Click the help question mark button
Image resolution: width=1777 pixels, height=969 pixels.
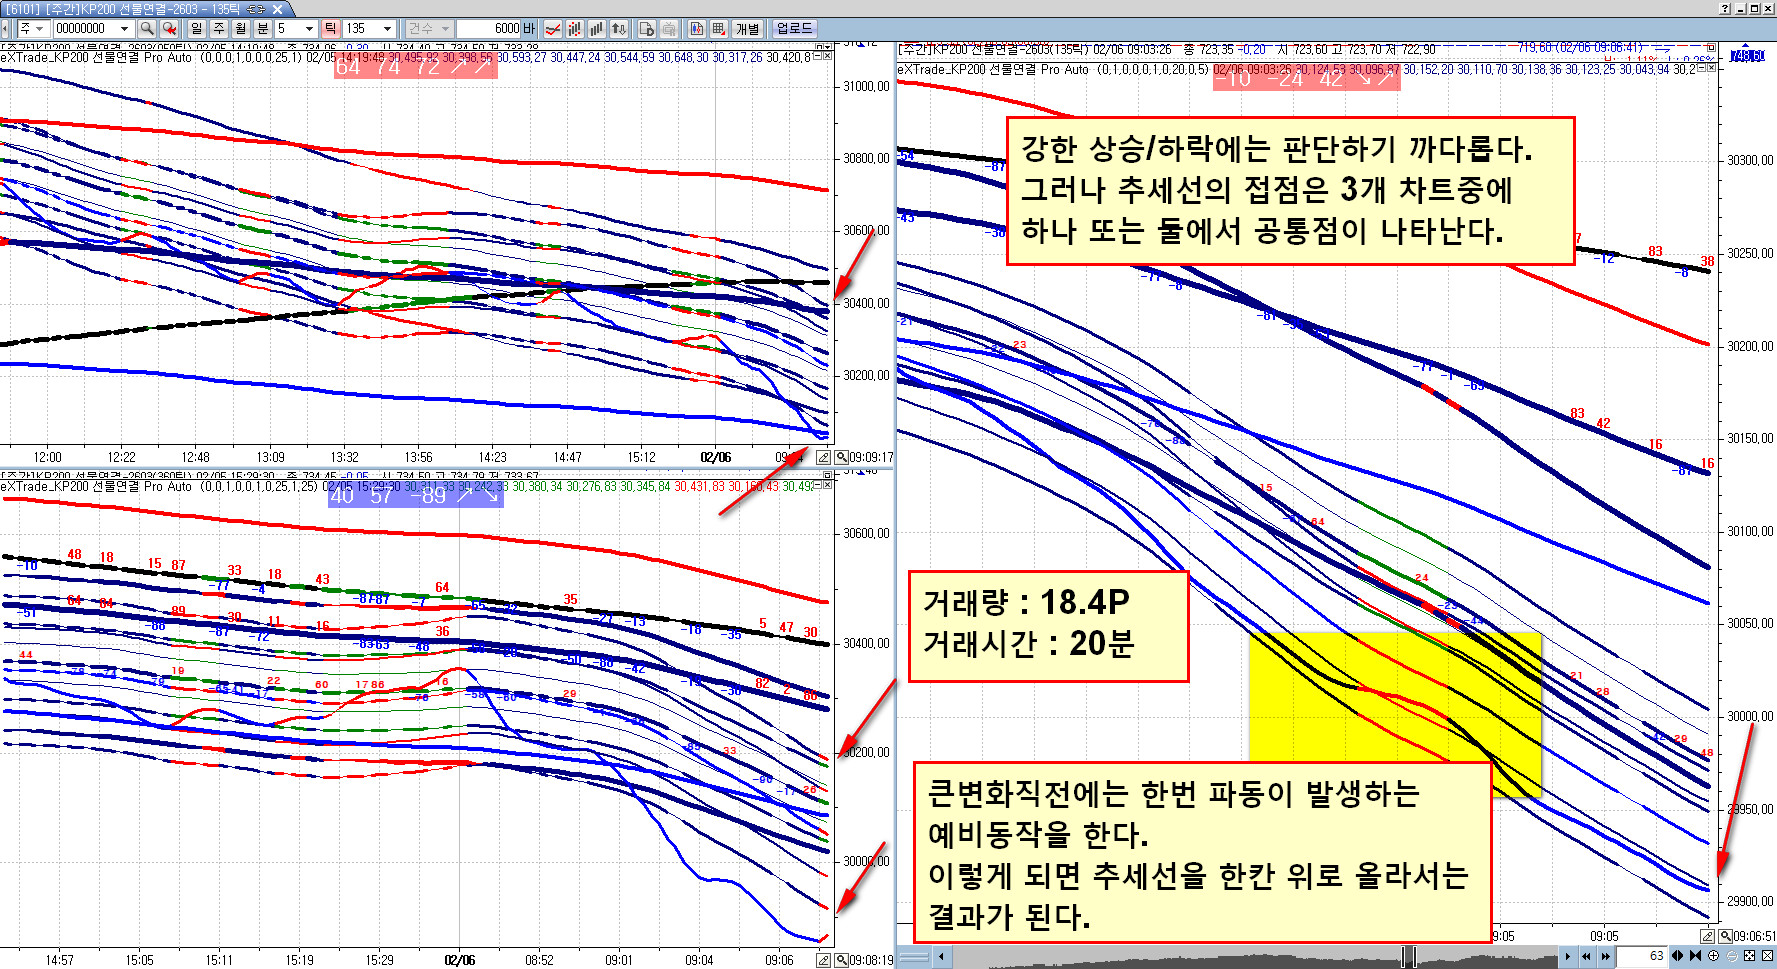[x=1724, y=8]
